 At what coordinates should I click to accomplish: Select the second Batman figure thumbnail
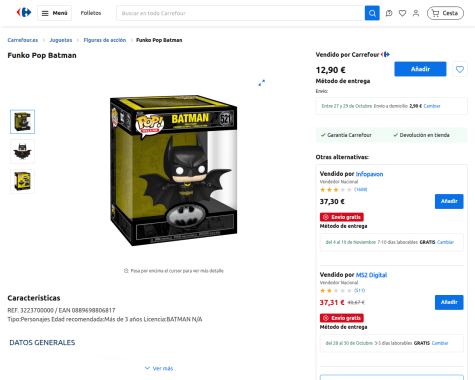22,152
